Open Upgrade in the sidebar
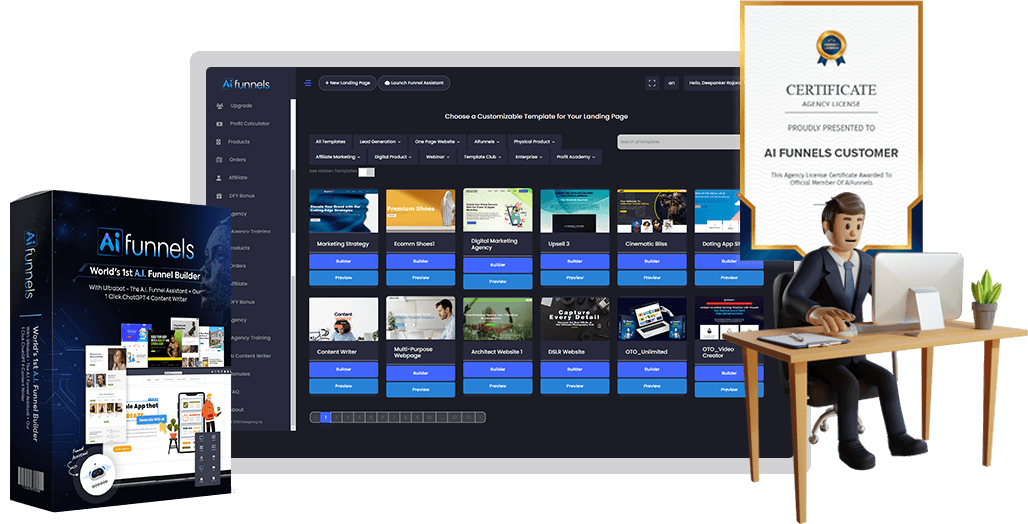Image resolution: width=1028 pixels, height=524 pixels. point(241,106)
